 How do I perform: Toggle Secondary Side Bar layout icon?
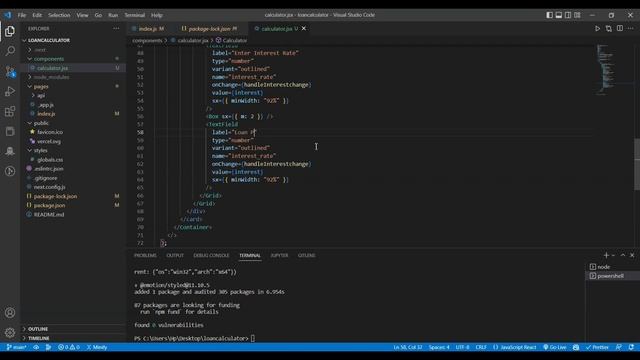pyautogui.click(x=568, y=15)
